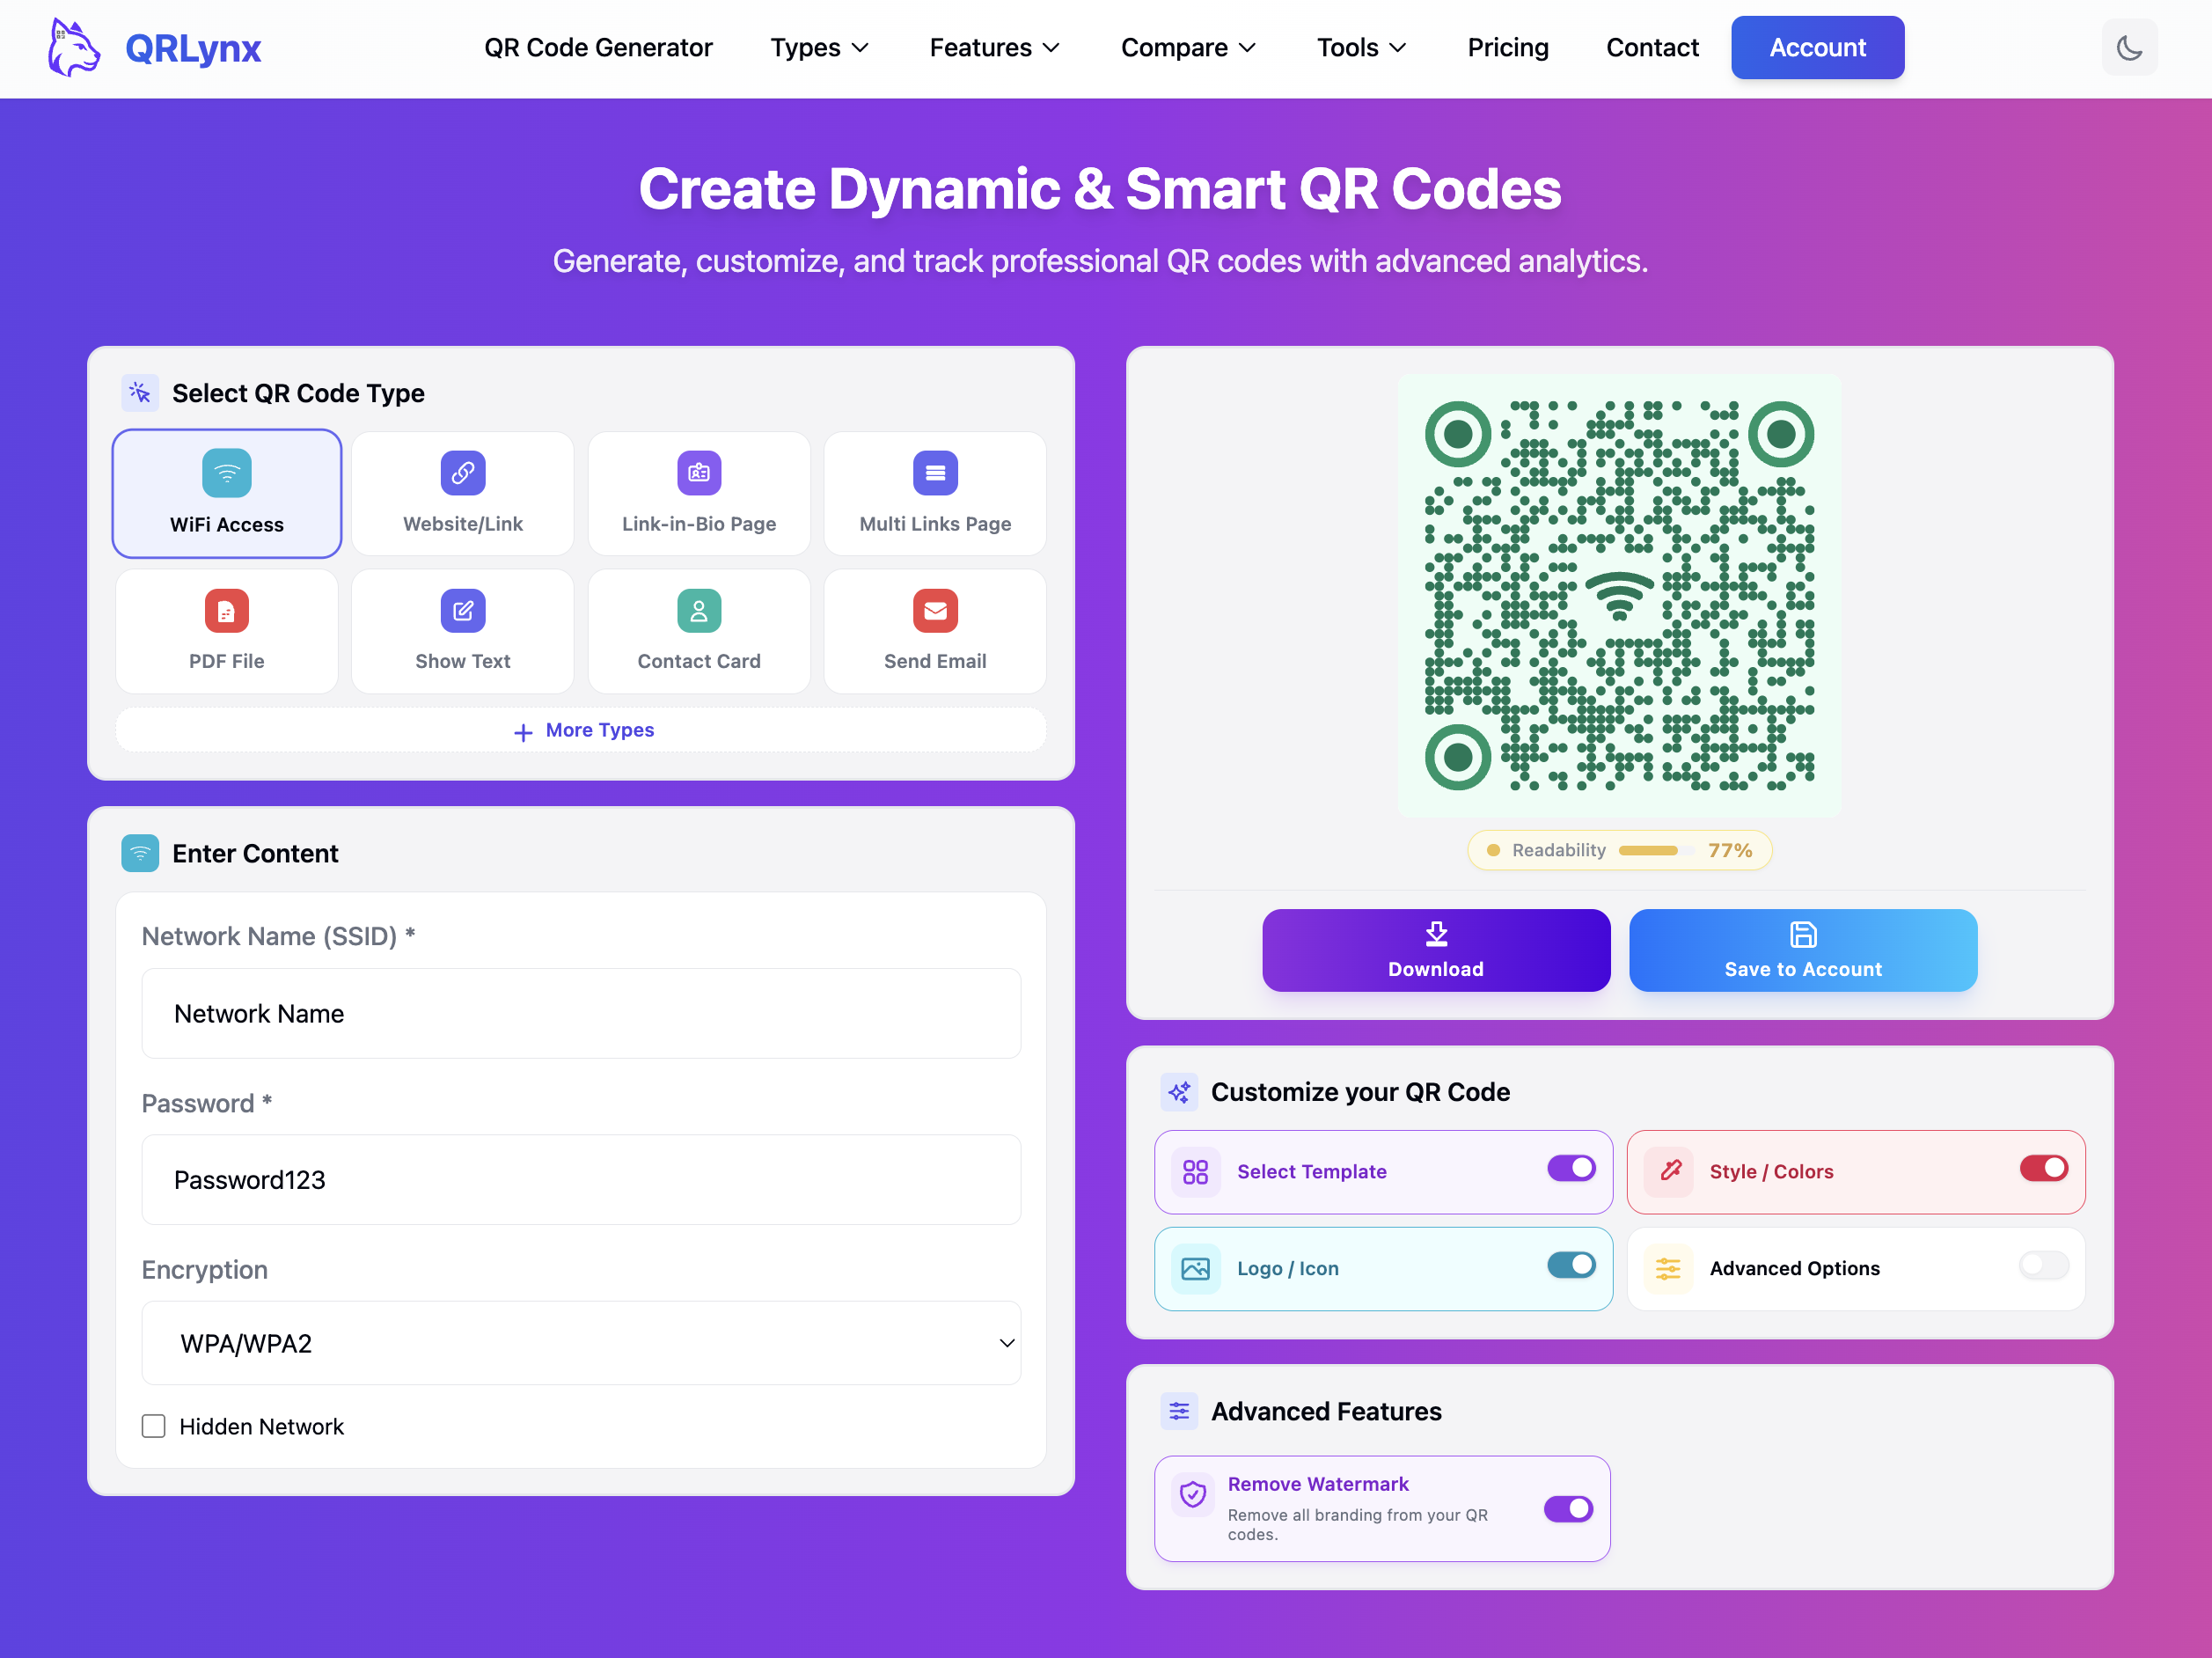The image size is (2212, 1658).
Task: Choose the Contact Card icon
Action: click(698, 611)
